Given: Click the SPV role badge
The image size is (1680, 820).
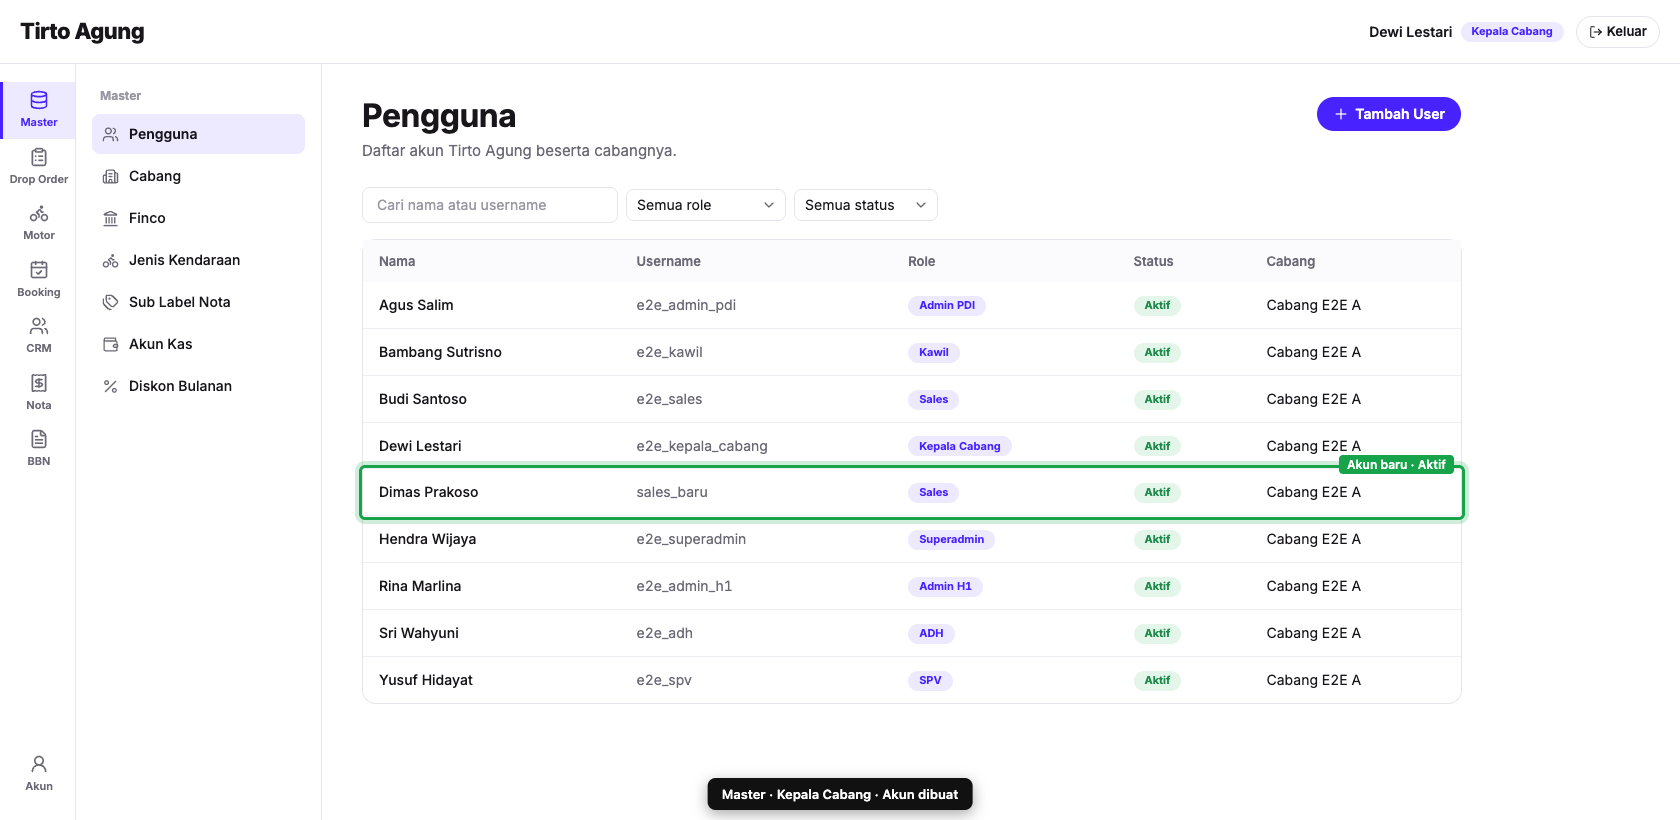Looking at the screenshot, I should coord(930,680).
